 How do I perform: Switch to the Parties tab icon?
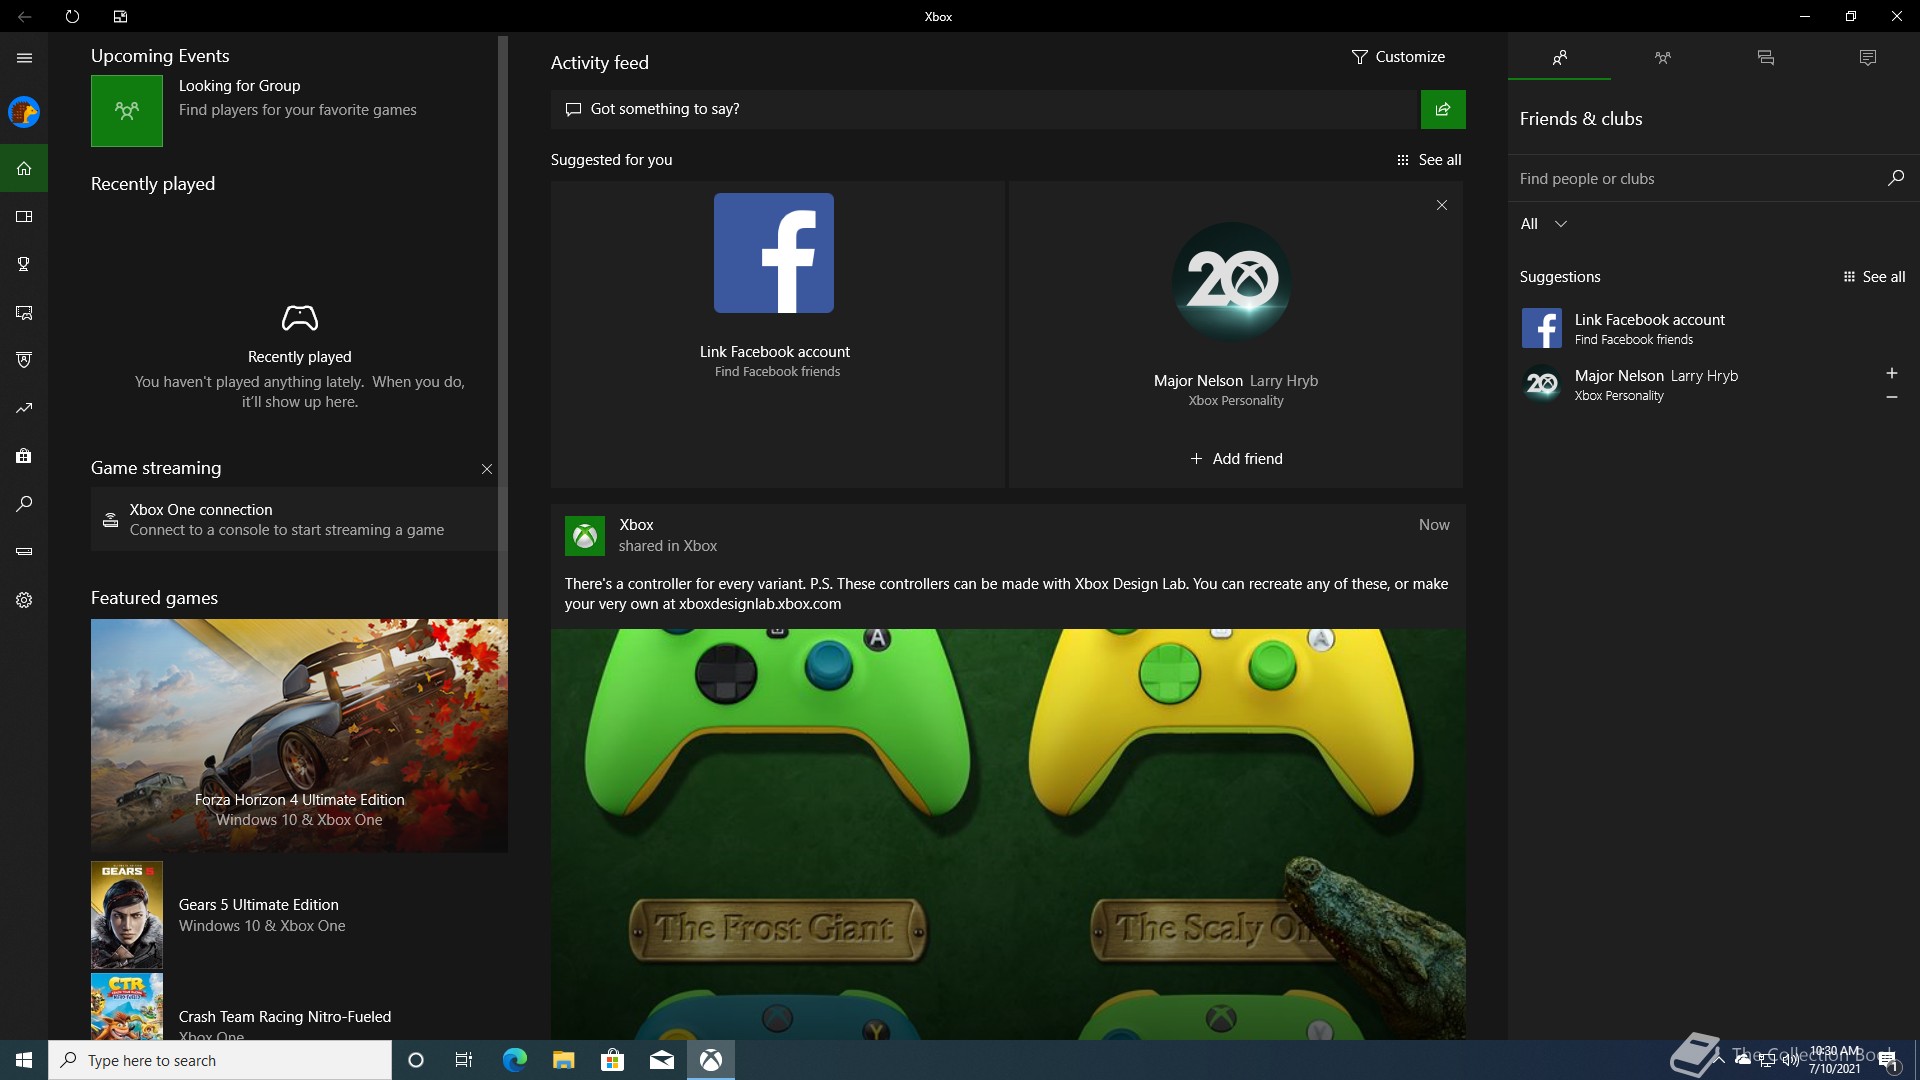click(1662, 58)
